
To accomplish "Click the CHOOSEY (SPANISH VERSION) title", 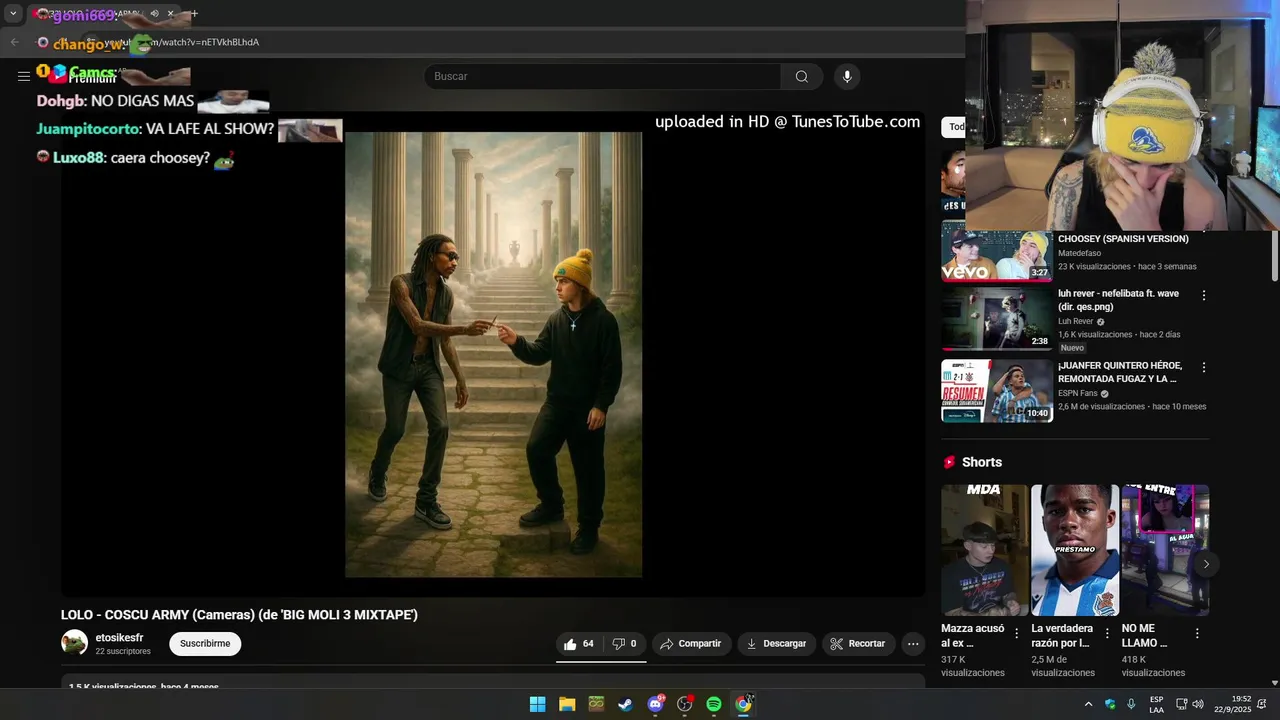I will coord(1123,239).
